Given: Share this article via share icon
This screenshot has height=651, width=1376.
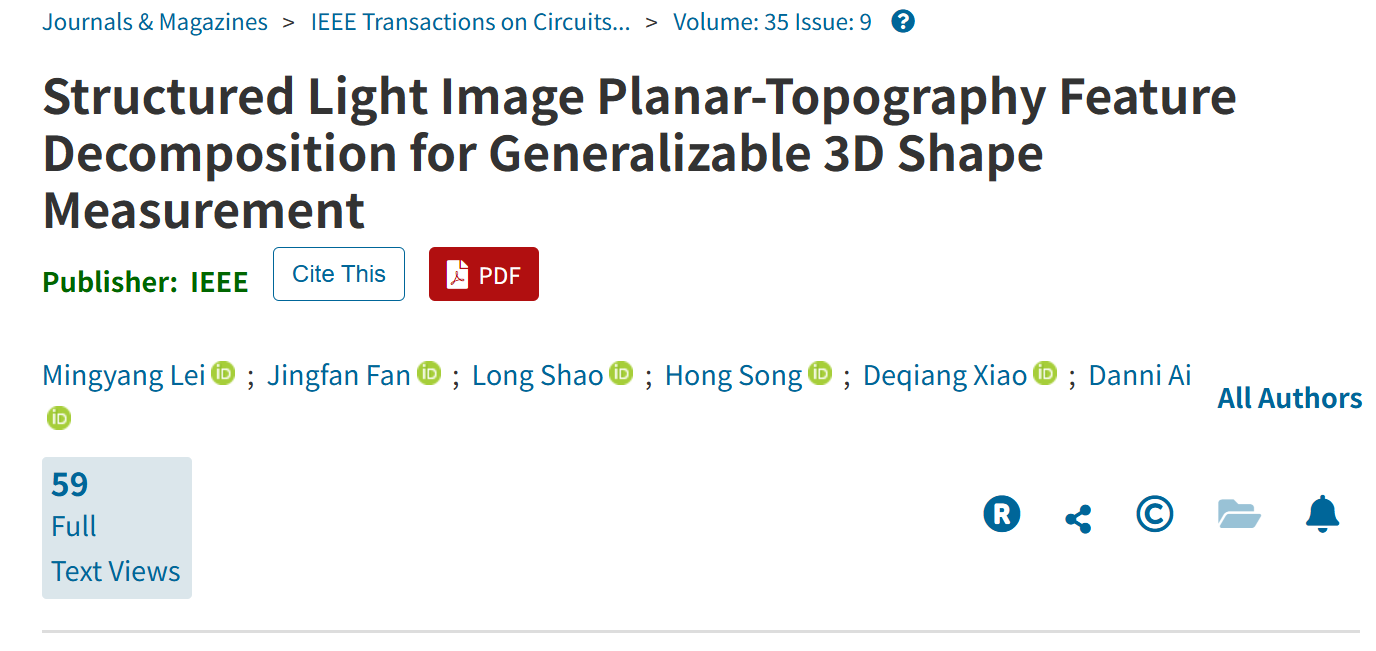Looking at the screenshot, I should click(x=1078, y=518).
